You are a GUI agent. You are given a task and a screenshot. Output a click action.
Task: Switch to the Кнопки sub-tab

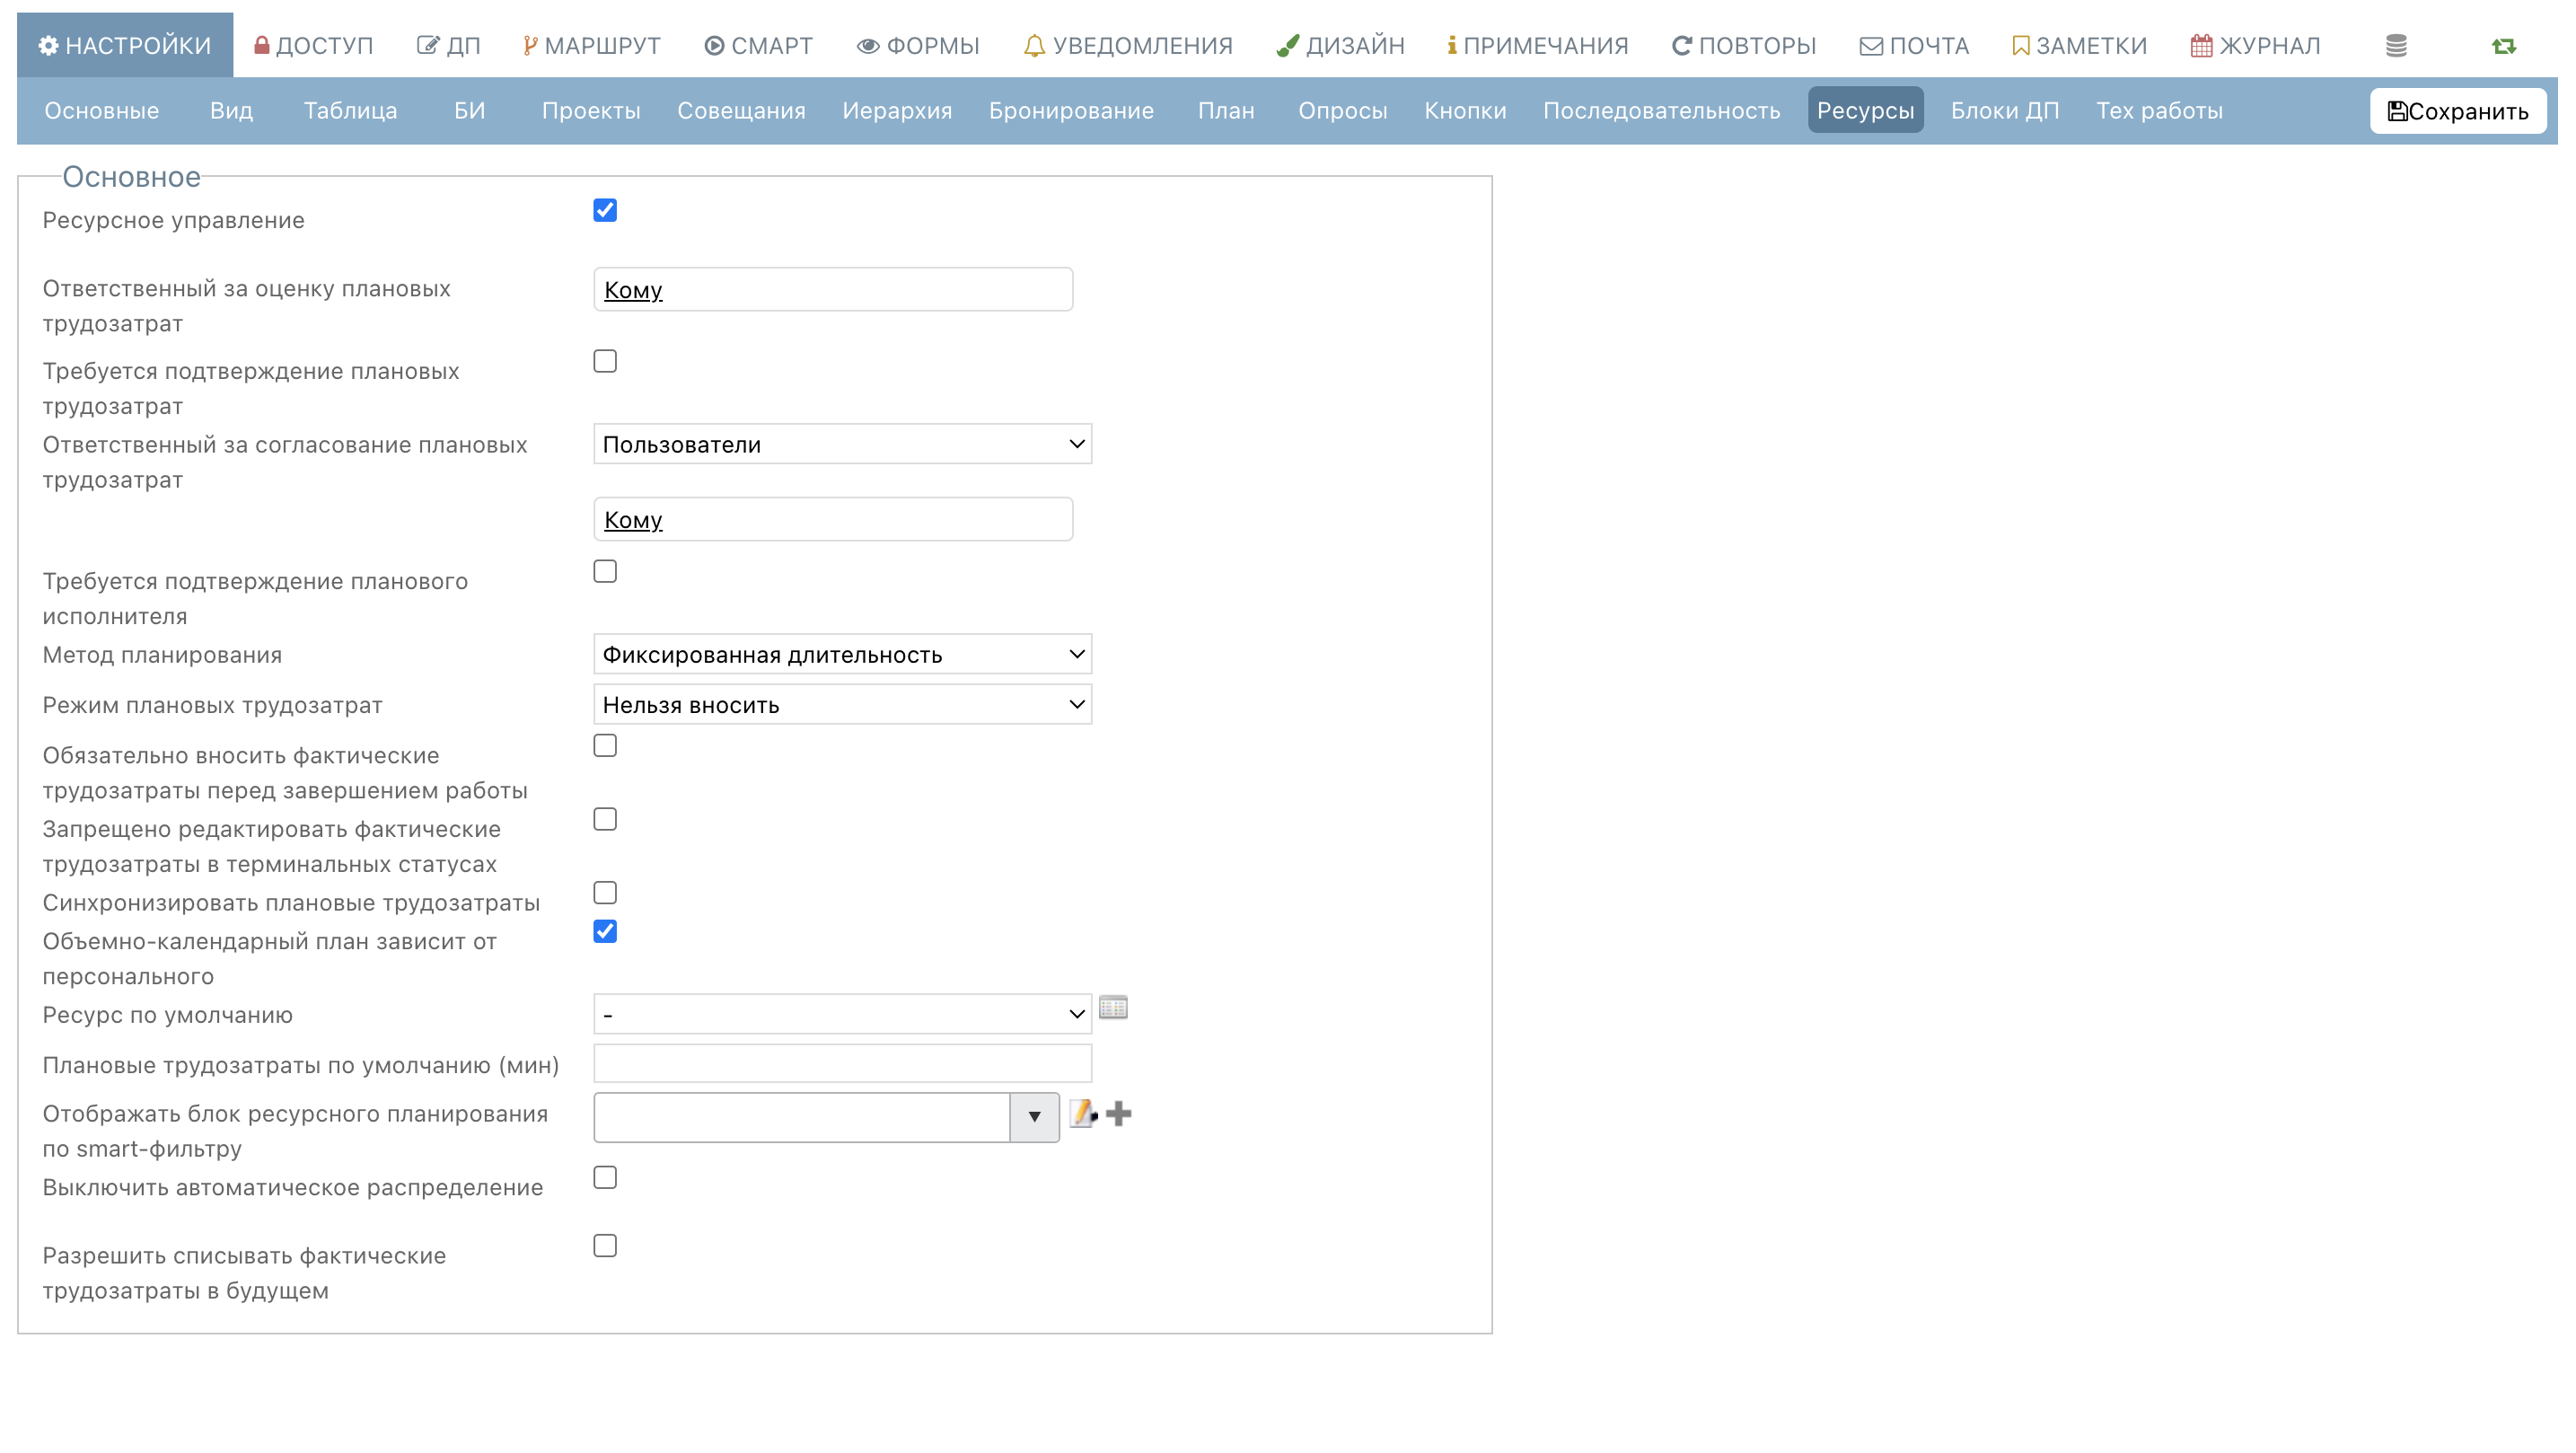click(x=1465, y=111)
